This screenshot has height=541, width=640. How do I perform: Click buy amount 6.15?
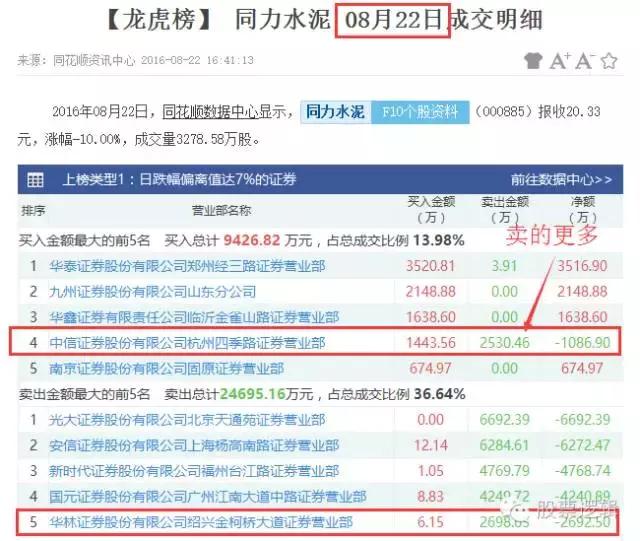pos(431,522)
